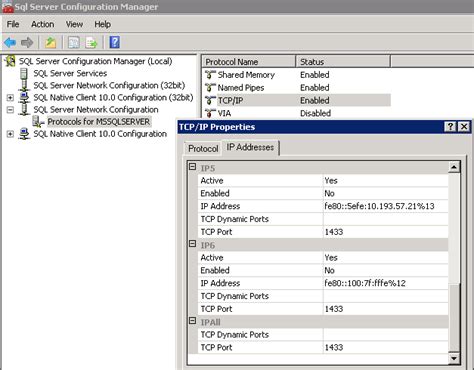Click the Back arrow toolbar icon
Viewport: 474px width, 370px height.
[x=10, y=42]
